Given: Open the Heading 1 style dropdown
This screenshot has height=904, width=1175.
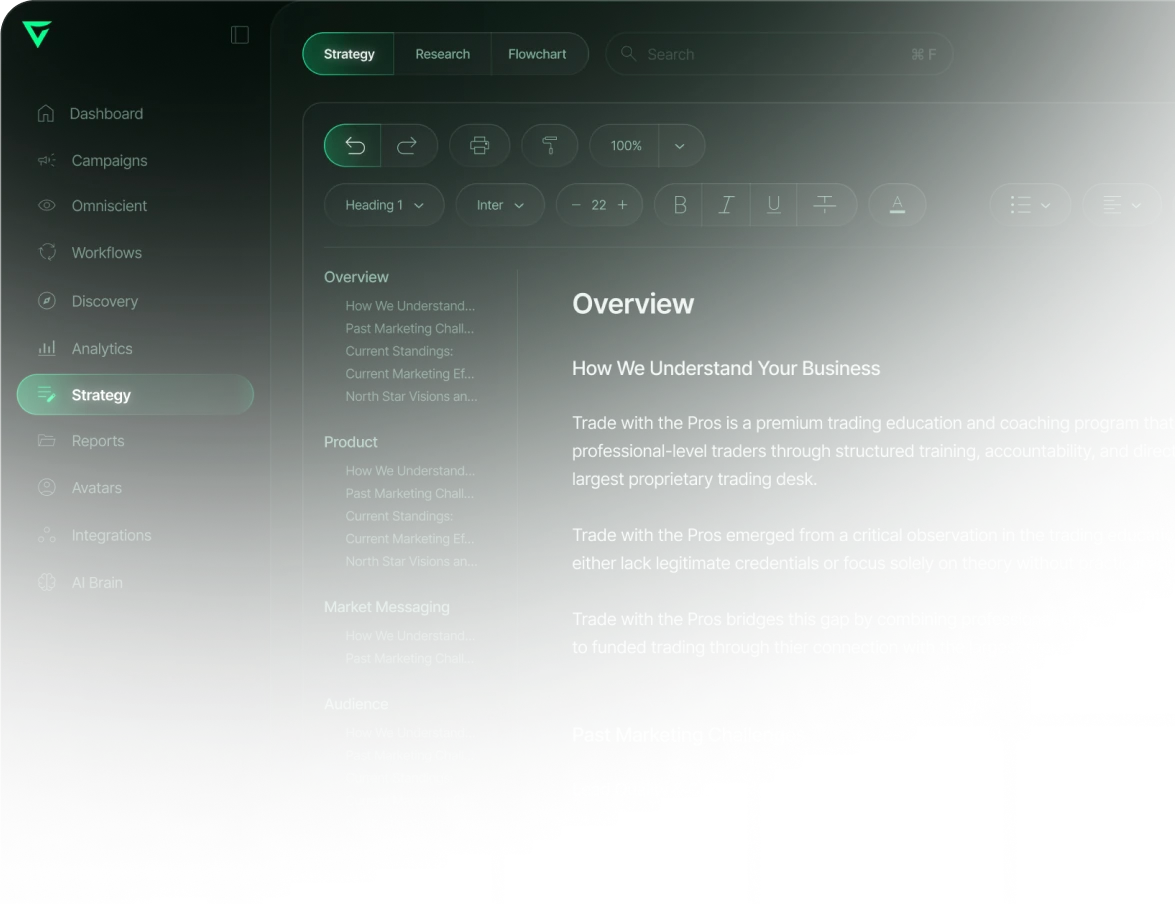Looking at the screenshot, I should pyautogui.click(x=384, y=205).
